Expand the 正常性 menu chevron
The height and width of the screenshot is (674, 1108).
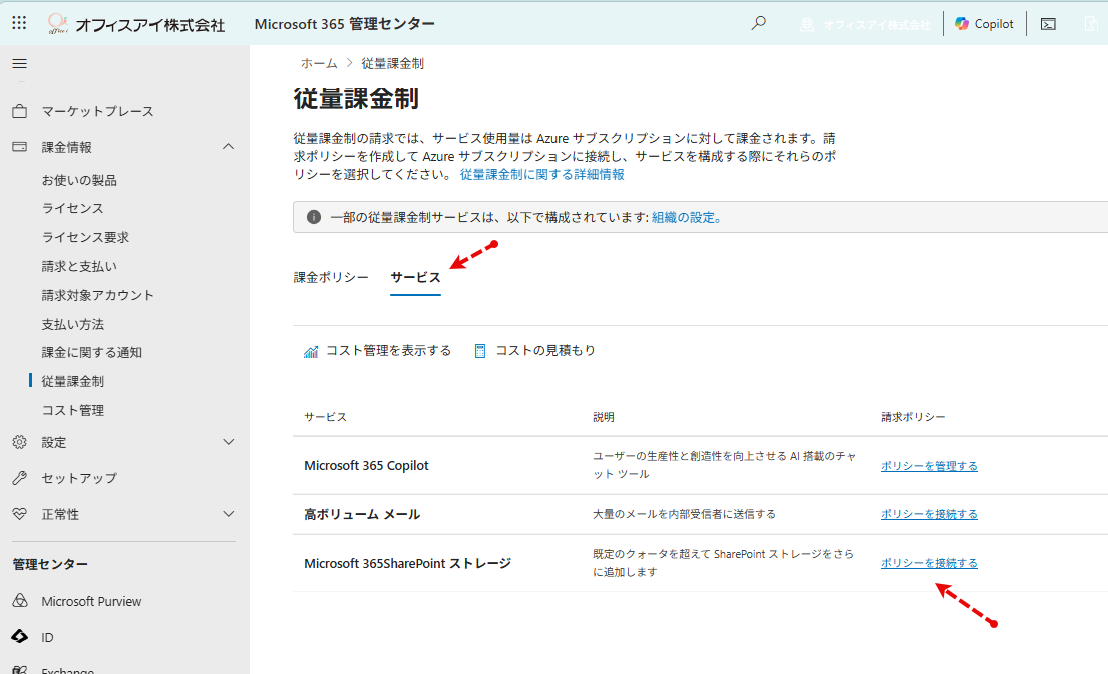click(228, 514)
